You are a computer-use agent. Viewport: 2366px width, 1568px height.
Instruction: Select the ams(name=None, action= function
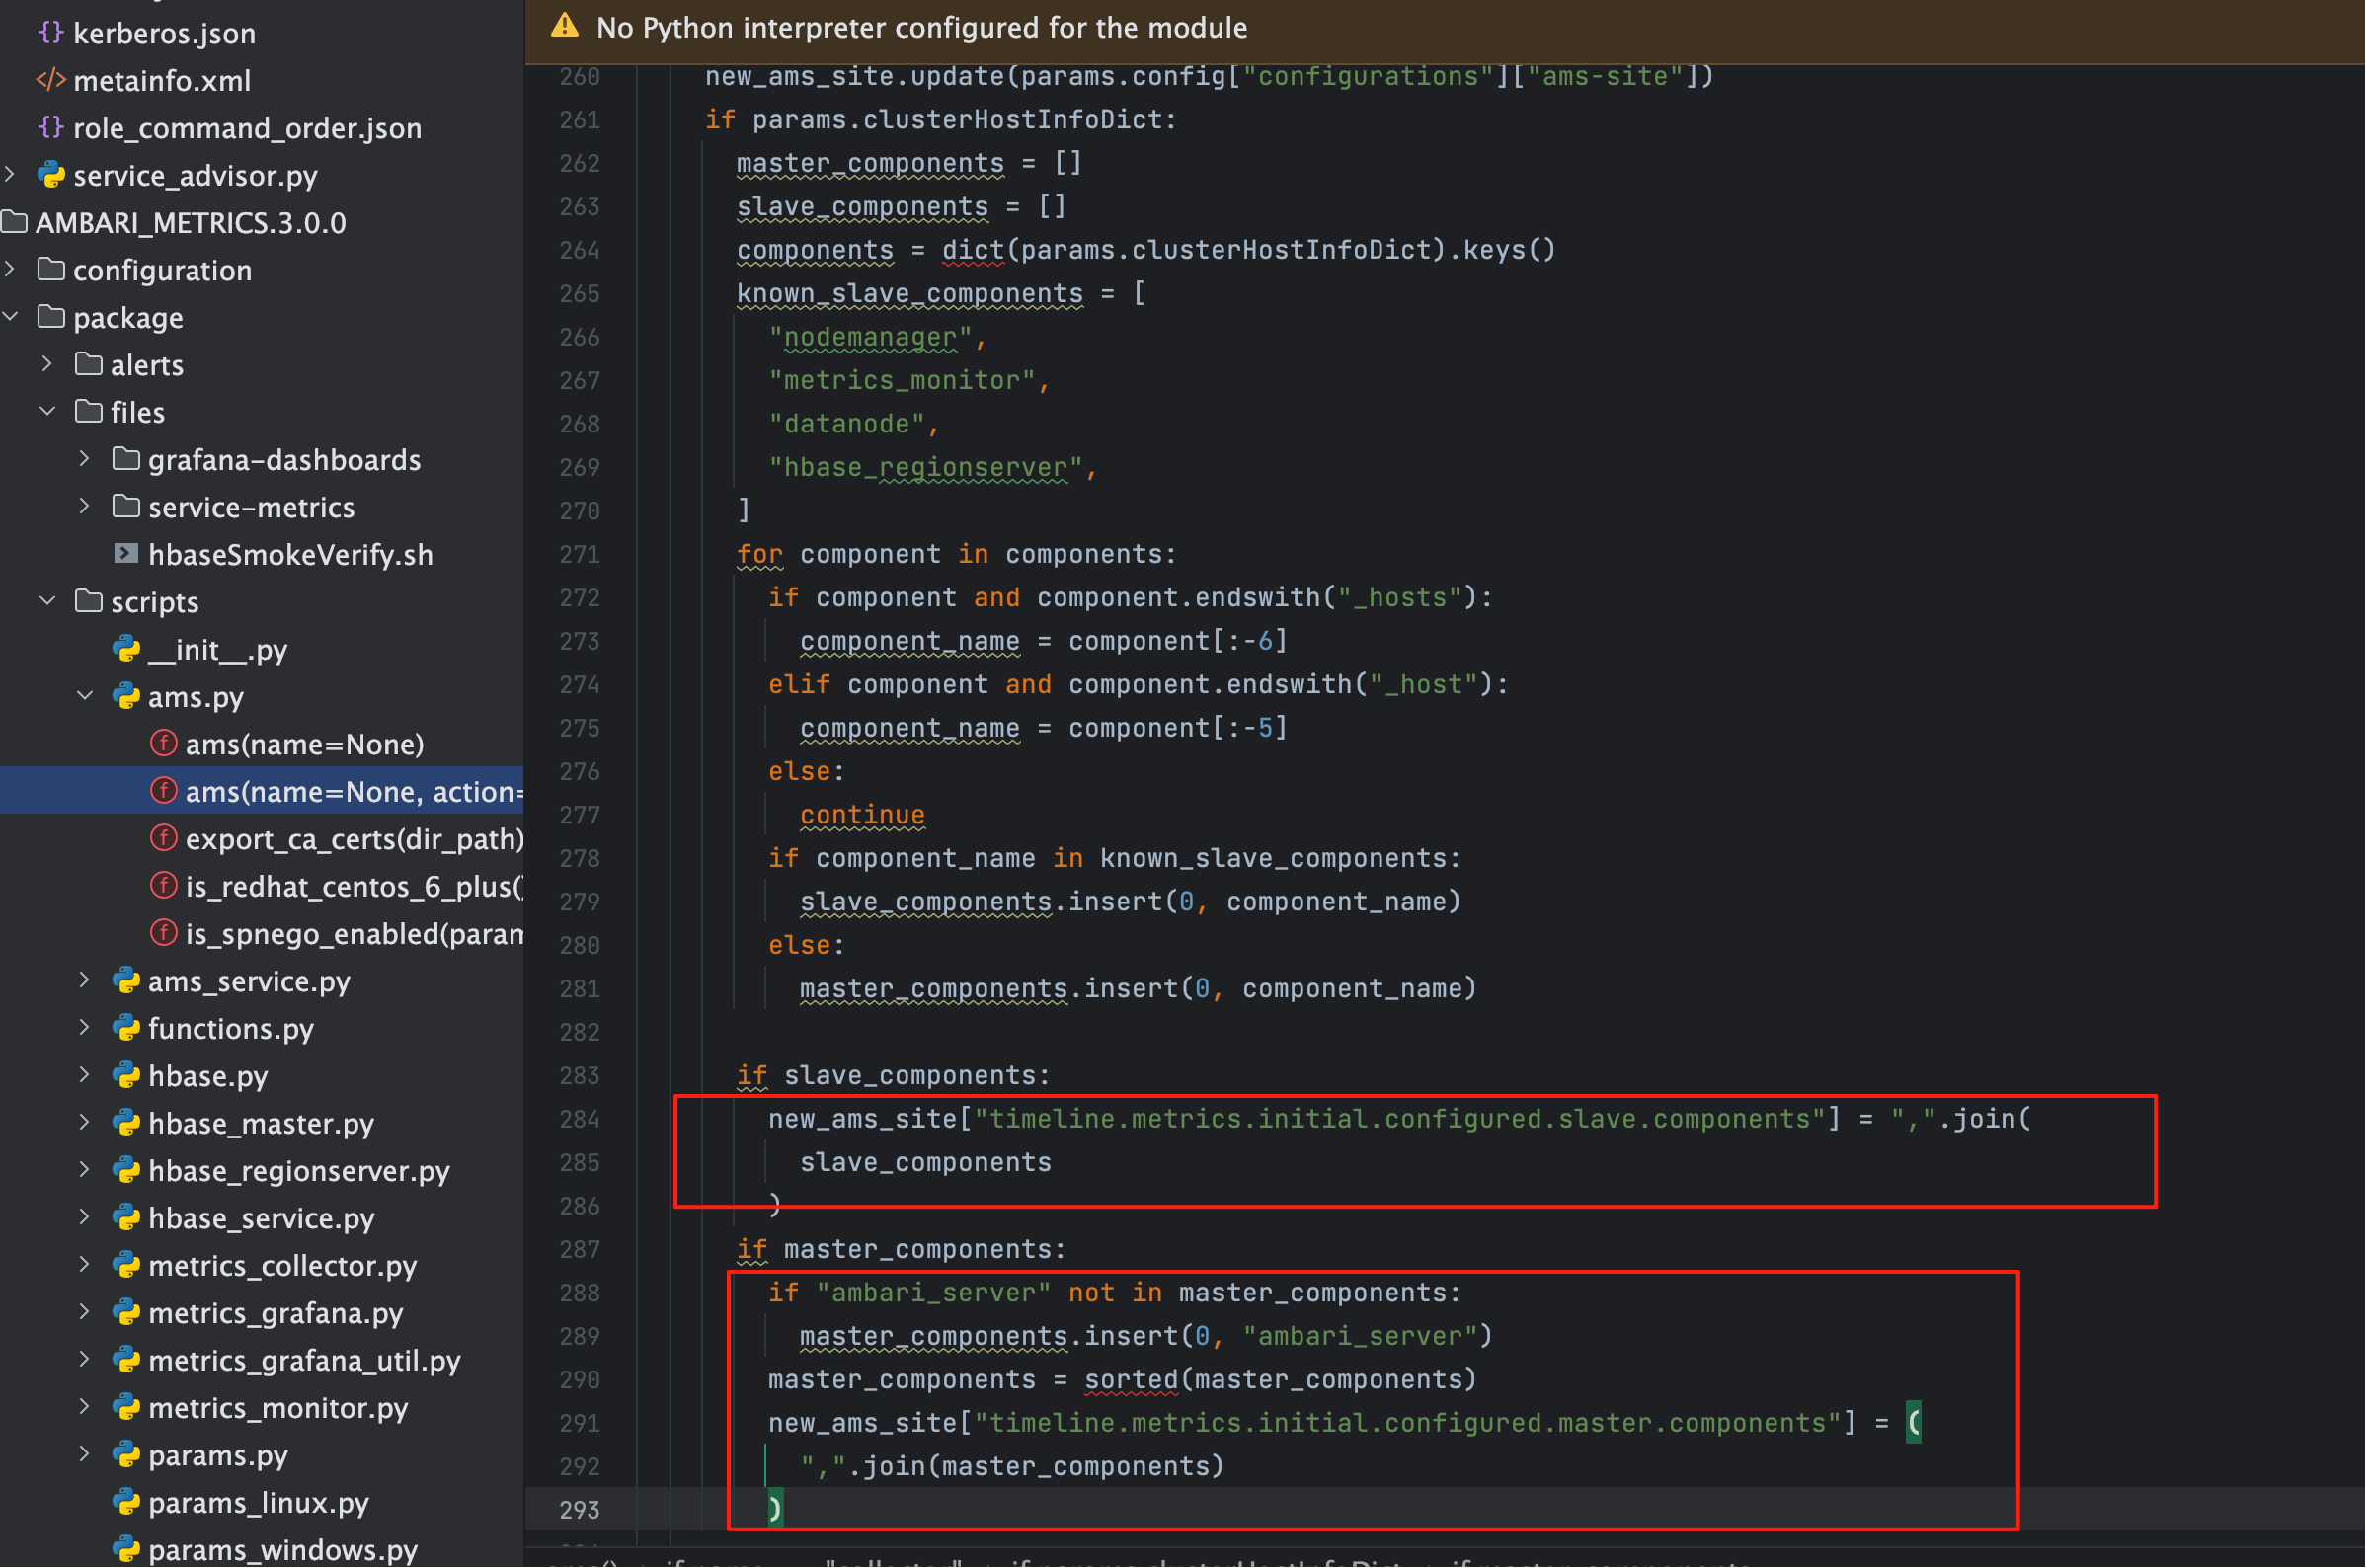[x=262, y=792]
